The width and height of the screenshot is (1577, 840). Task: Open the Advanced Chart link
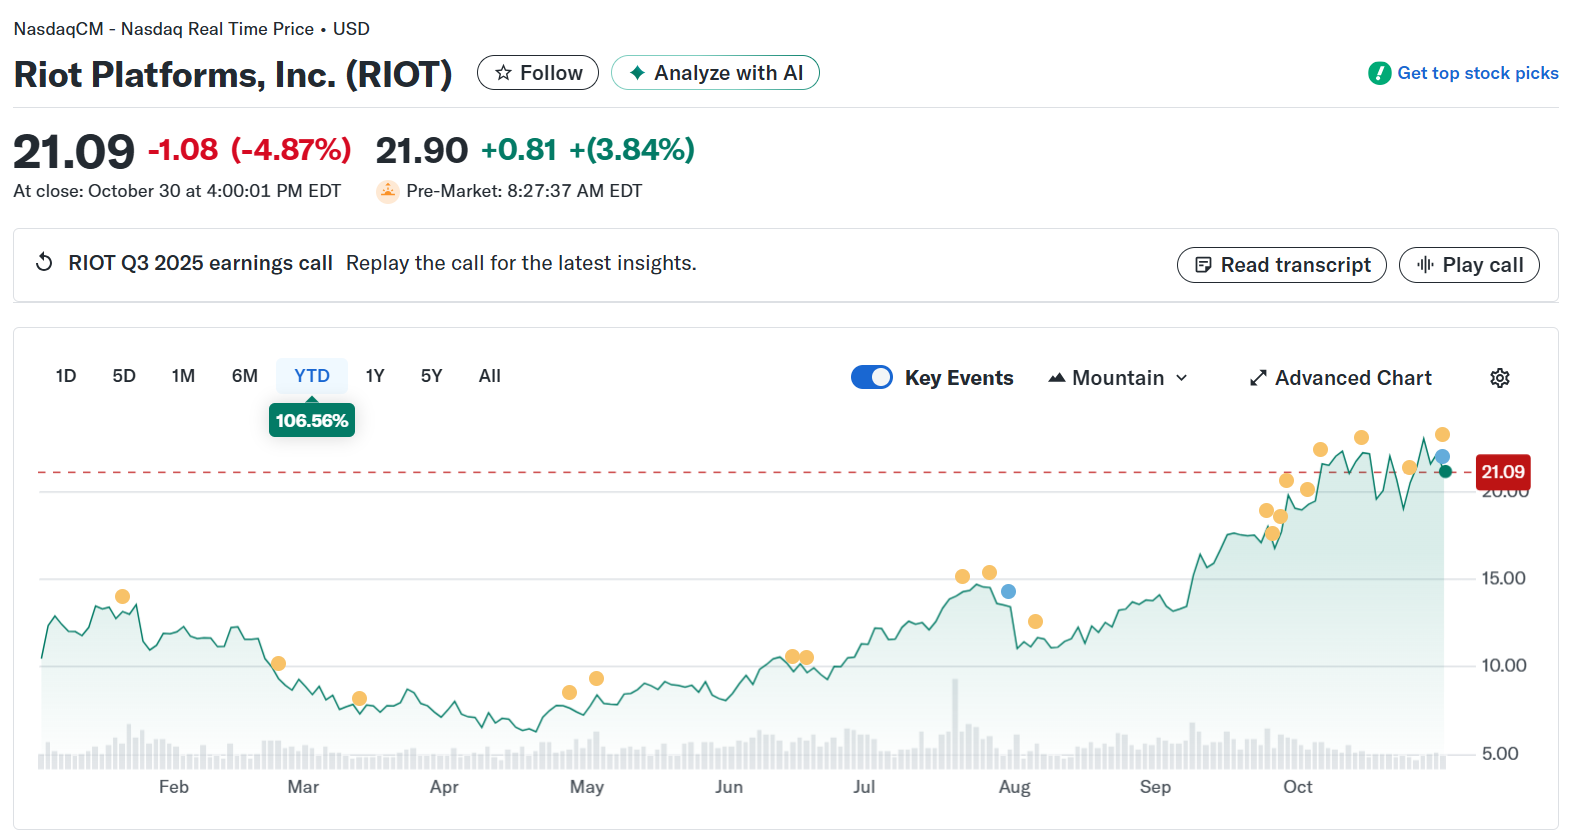pyautogui.click(x=1341, y=378)
